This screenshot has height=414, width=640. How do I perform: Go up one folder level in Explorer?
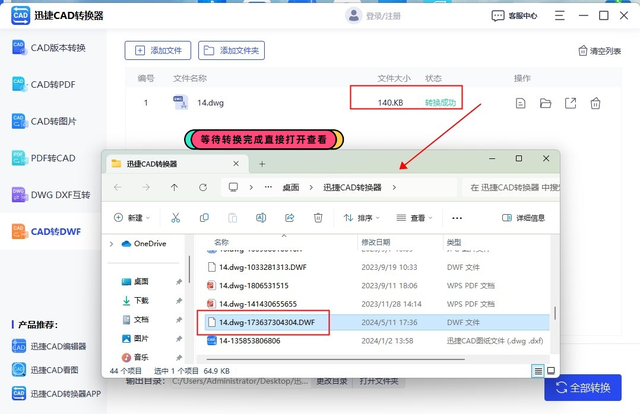[174, 187]
